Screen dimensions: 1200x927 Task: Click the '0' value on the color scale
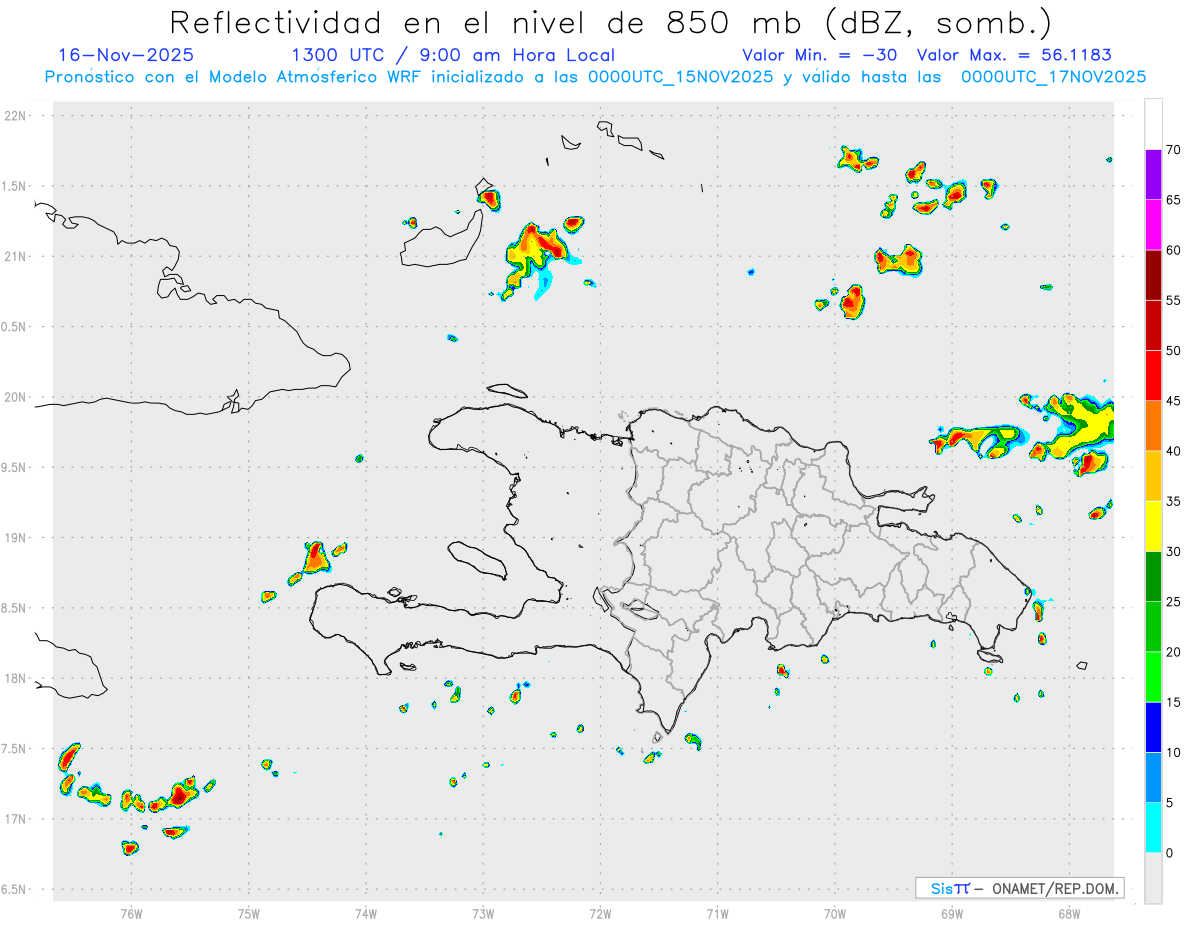(x=1169, y=853)
